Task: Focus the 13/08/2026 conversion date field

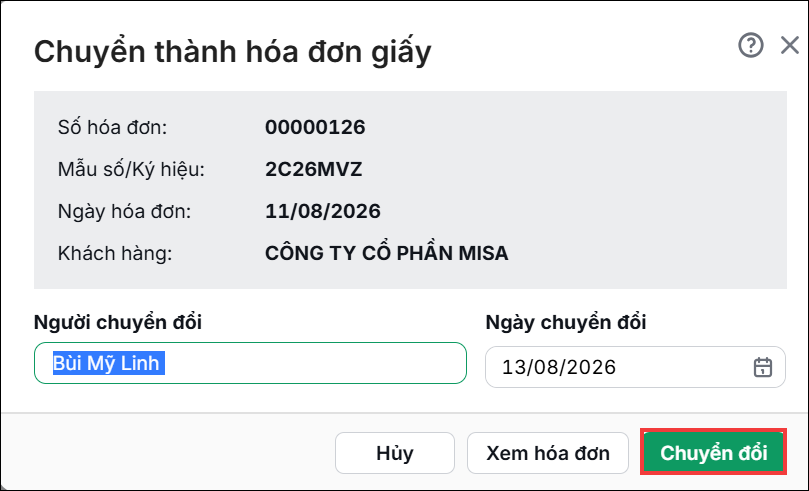Action: (x=635, y=367)
